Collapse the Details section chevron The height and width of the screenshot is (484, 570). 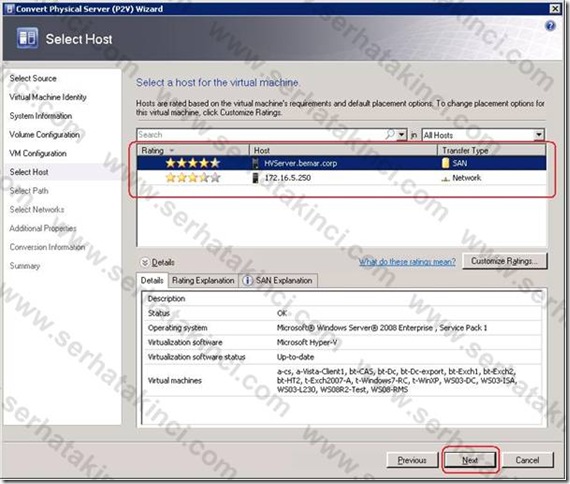(x=145, y=262)
